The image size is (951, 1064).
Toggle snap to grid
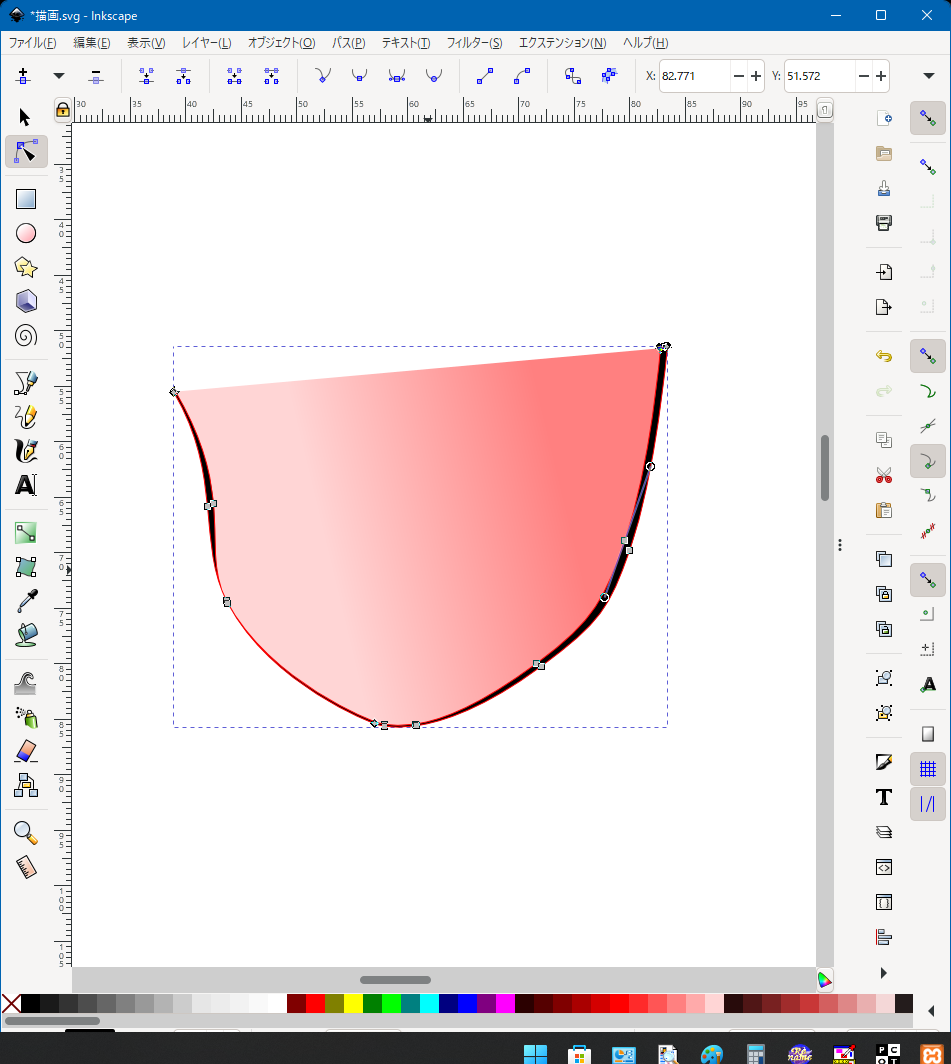928,769
